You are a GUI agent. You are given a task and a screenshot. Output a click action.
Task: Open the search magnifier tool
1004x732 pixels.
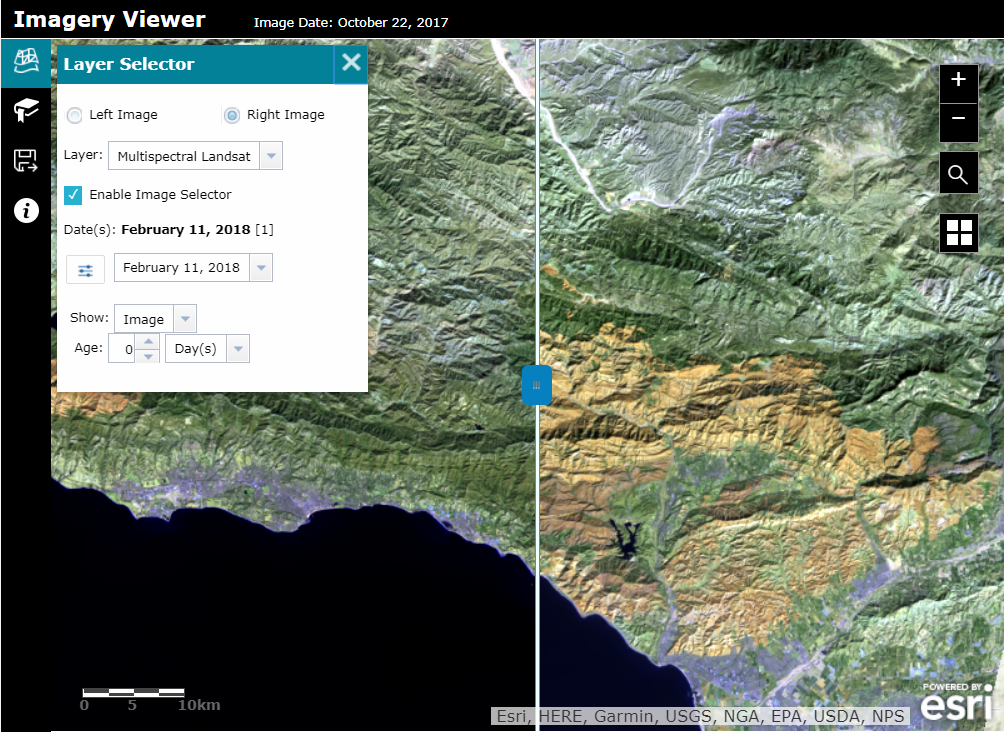coord(958,173)
